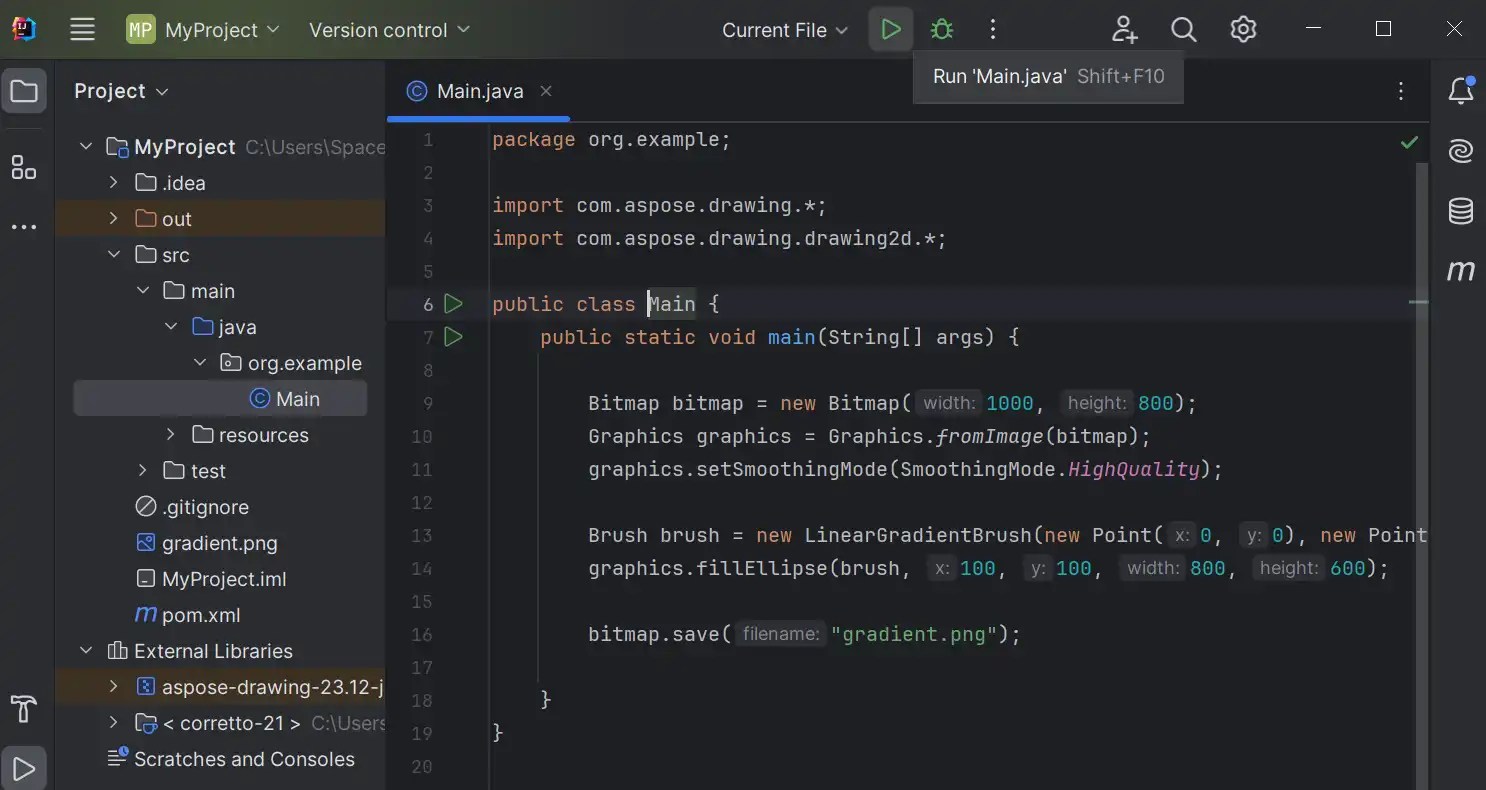Show the Notifications panel
The width and height of the screenshot is (1486, 790).
coord(1460,90)
